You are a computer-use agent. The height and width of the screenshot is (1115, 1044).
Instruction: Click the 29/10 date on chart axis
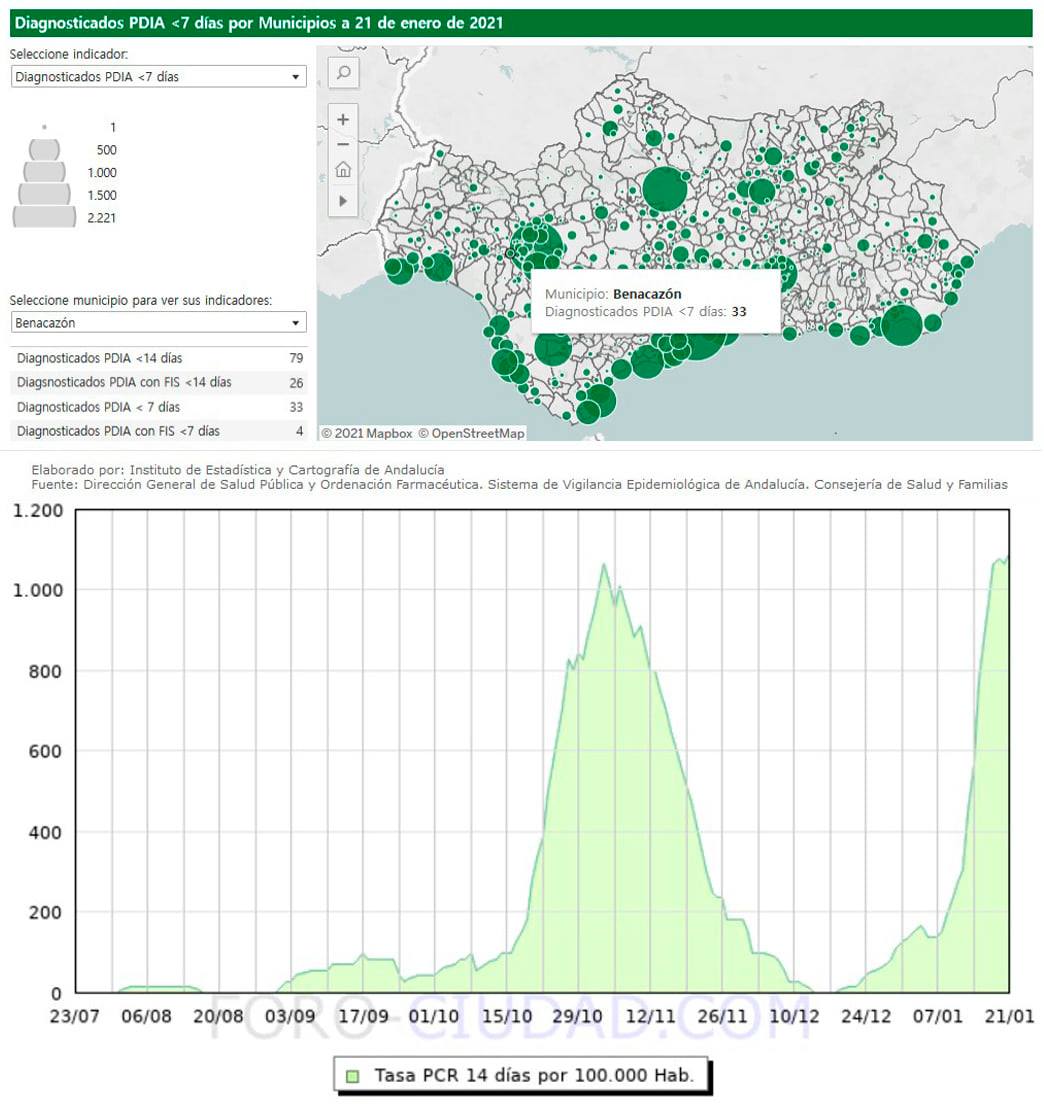point(579,1017)
